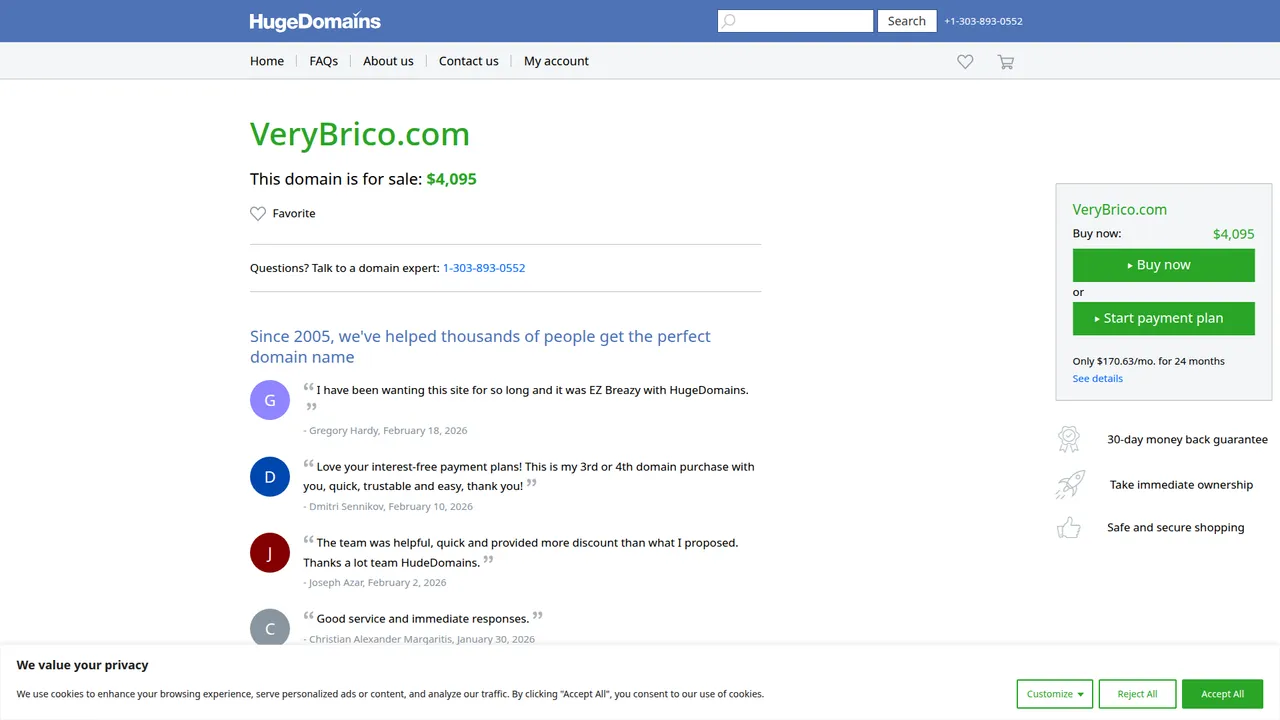Click the magnifier icon in search box

(x=729, y=21)
